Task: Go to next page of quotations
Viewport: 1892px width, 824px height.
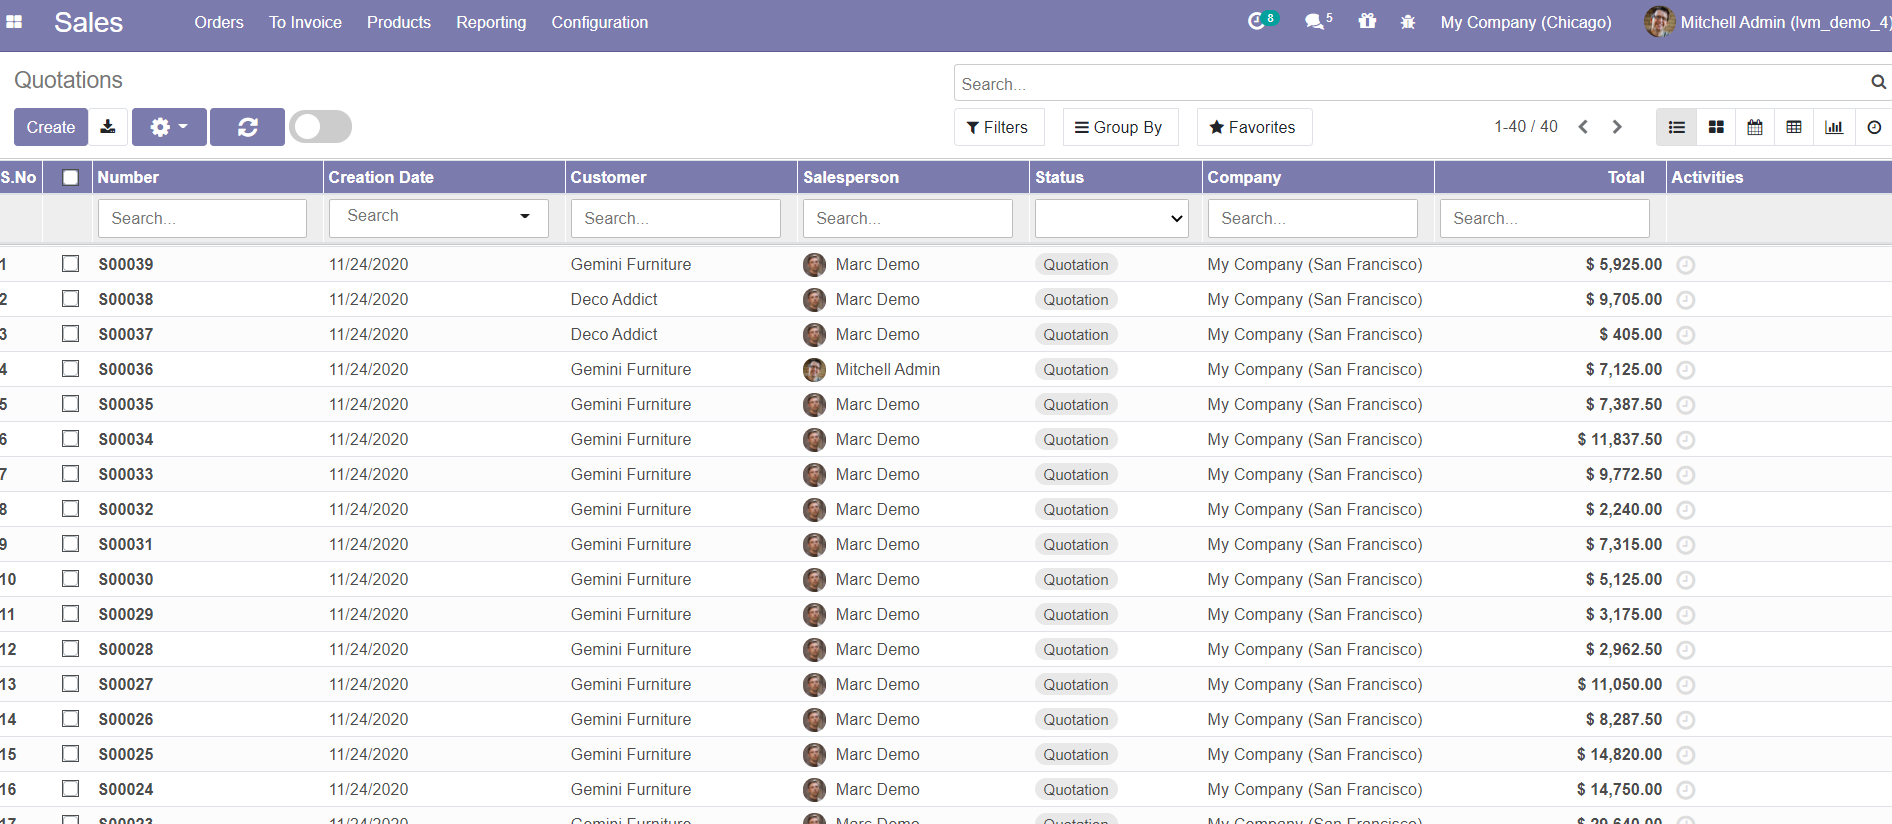Action: point(1617,127)
